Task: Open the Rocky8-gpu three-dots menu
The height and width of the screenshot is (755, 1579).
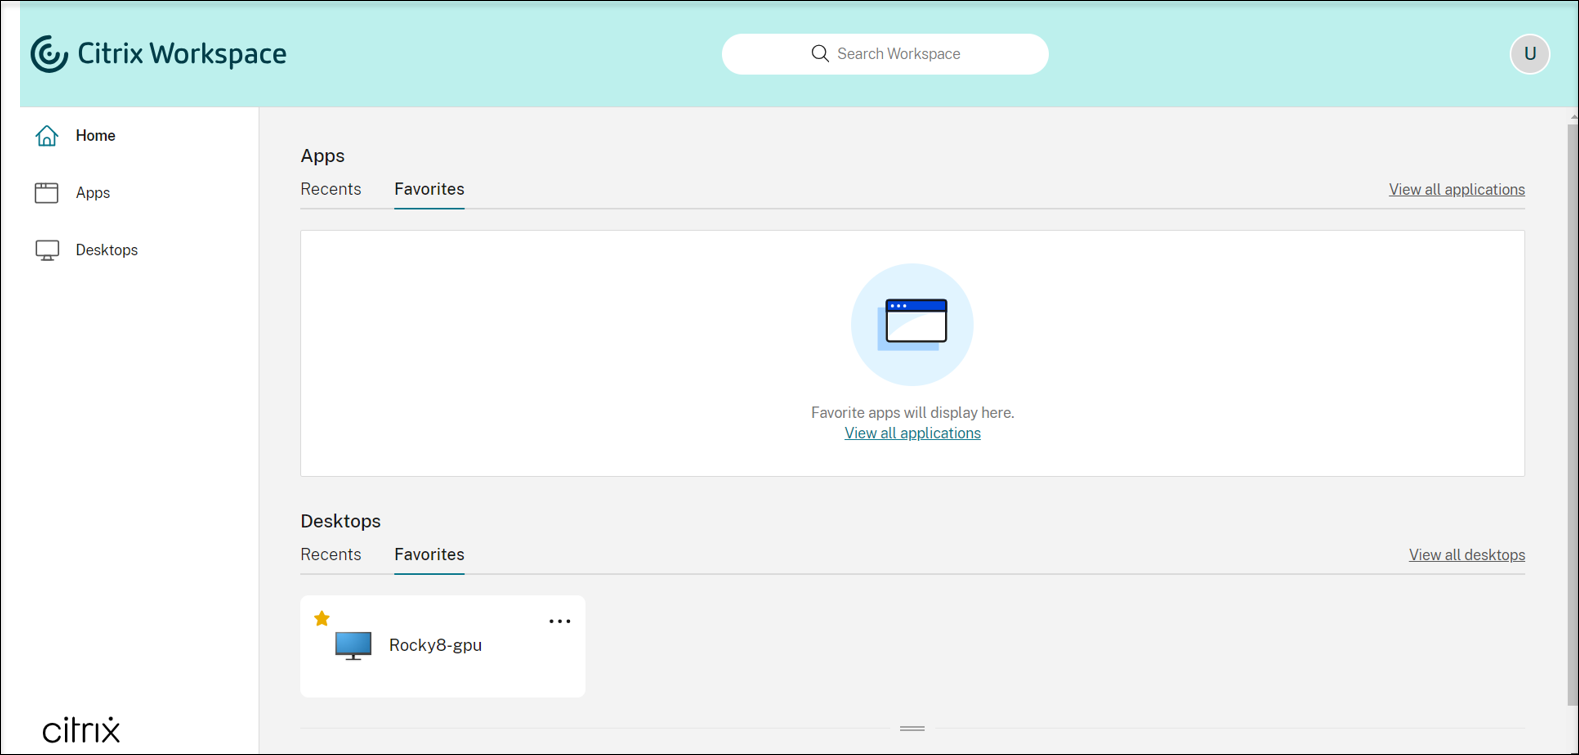Action: pos(560,622)
